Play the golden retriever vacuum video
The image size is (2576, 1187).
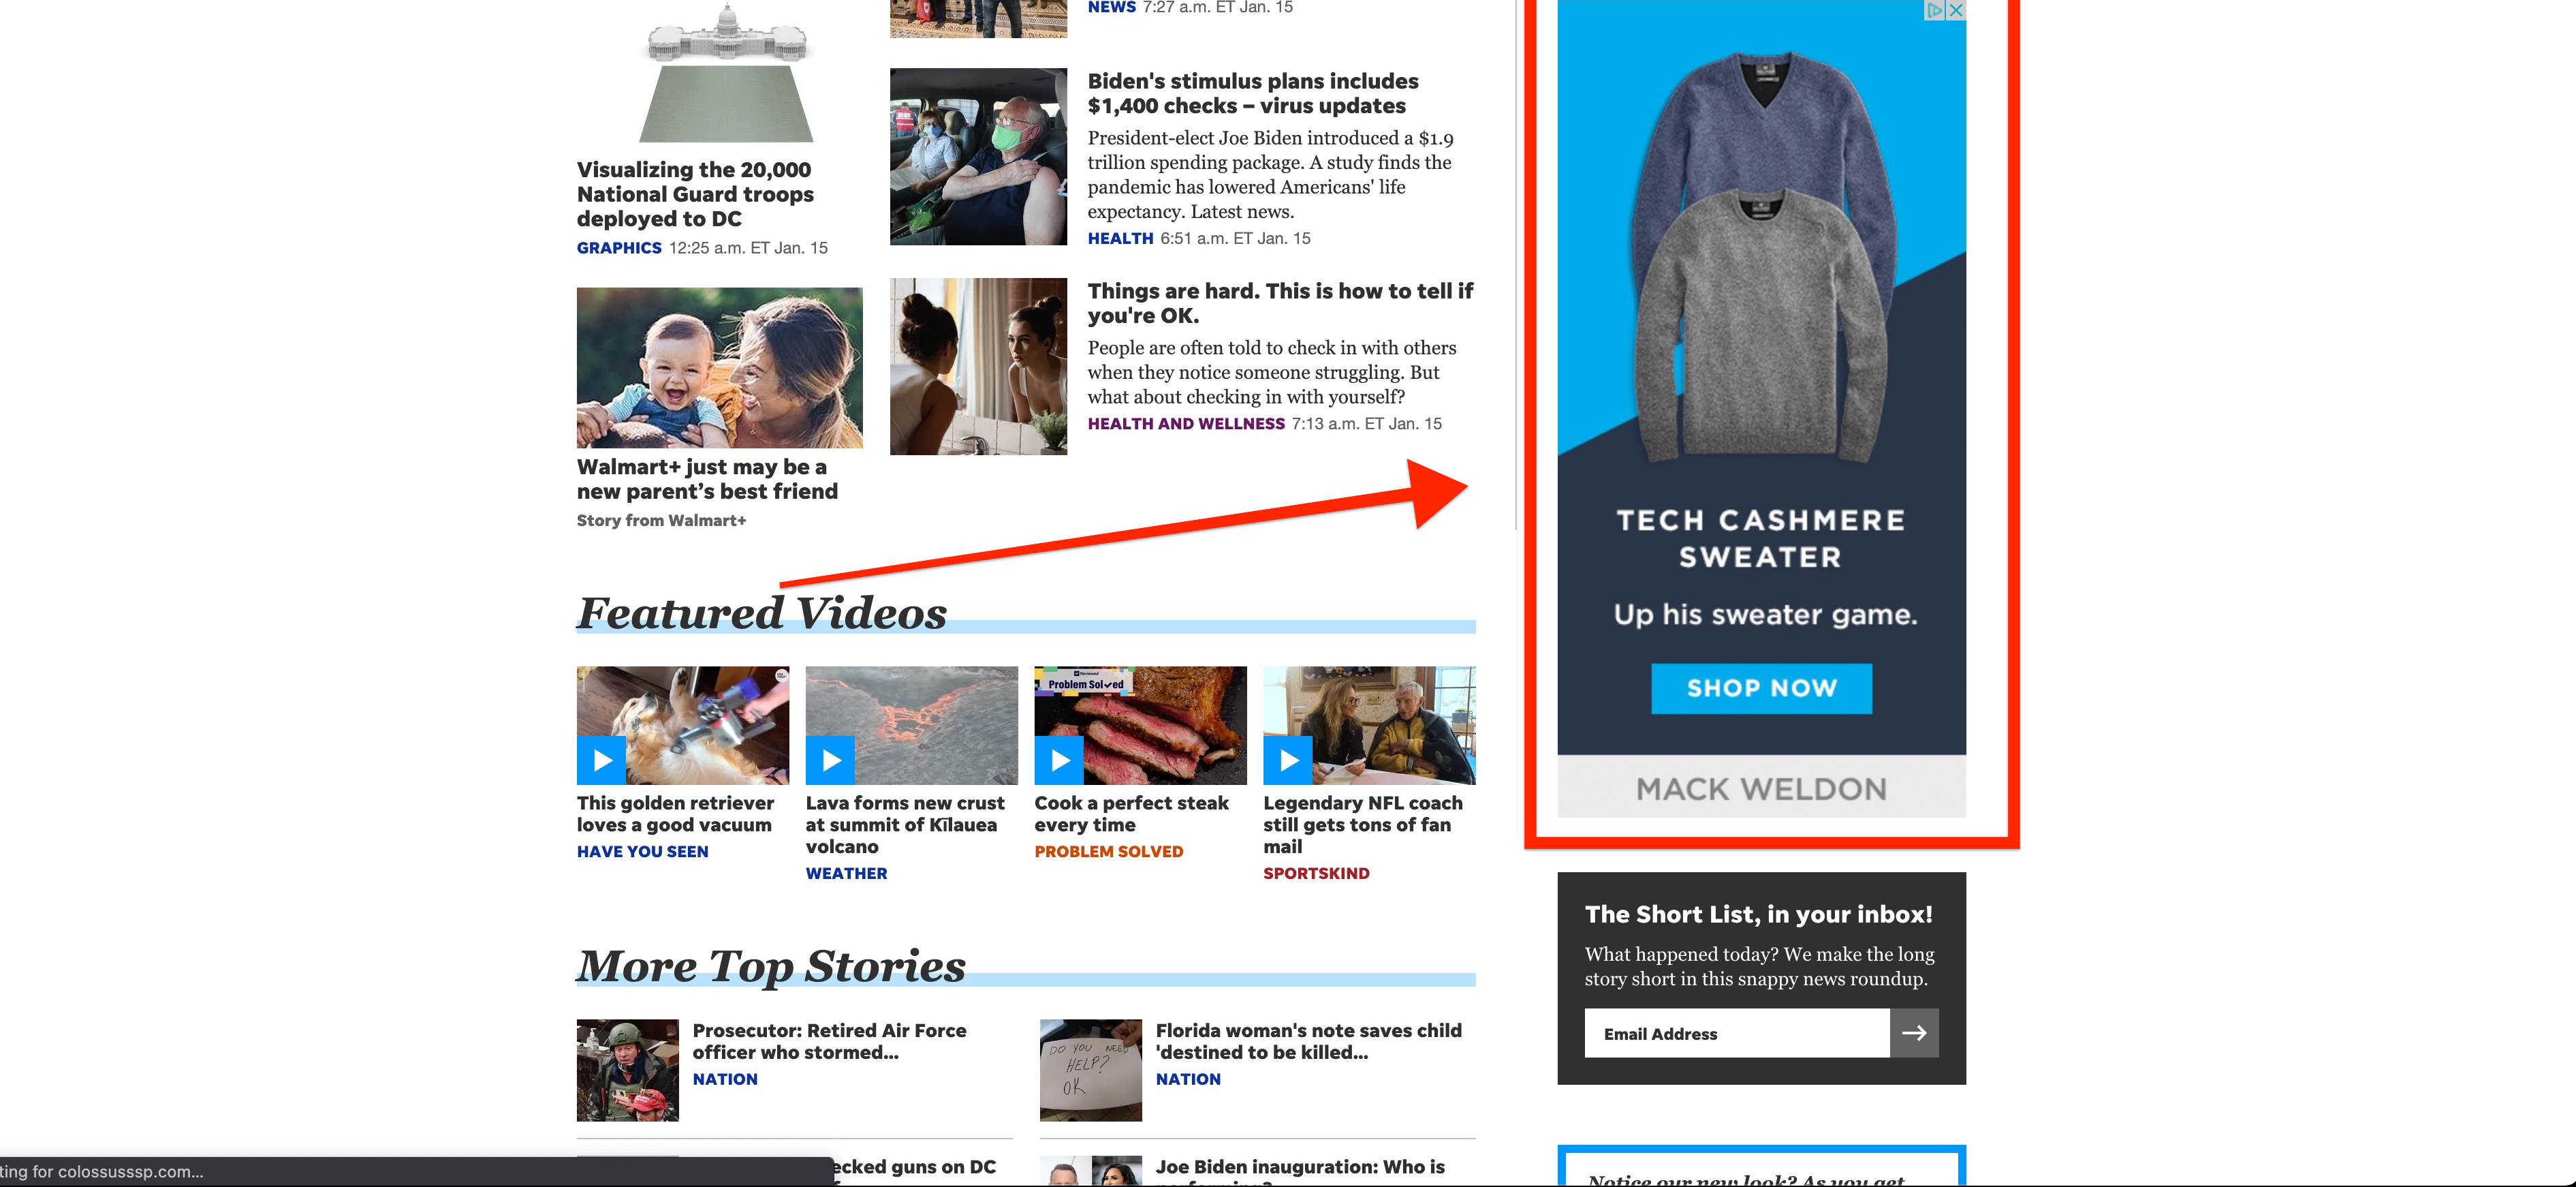(601, 760)
